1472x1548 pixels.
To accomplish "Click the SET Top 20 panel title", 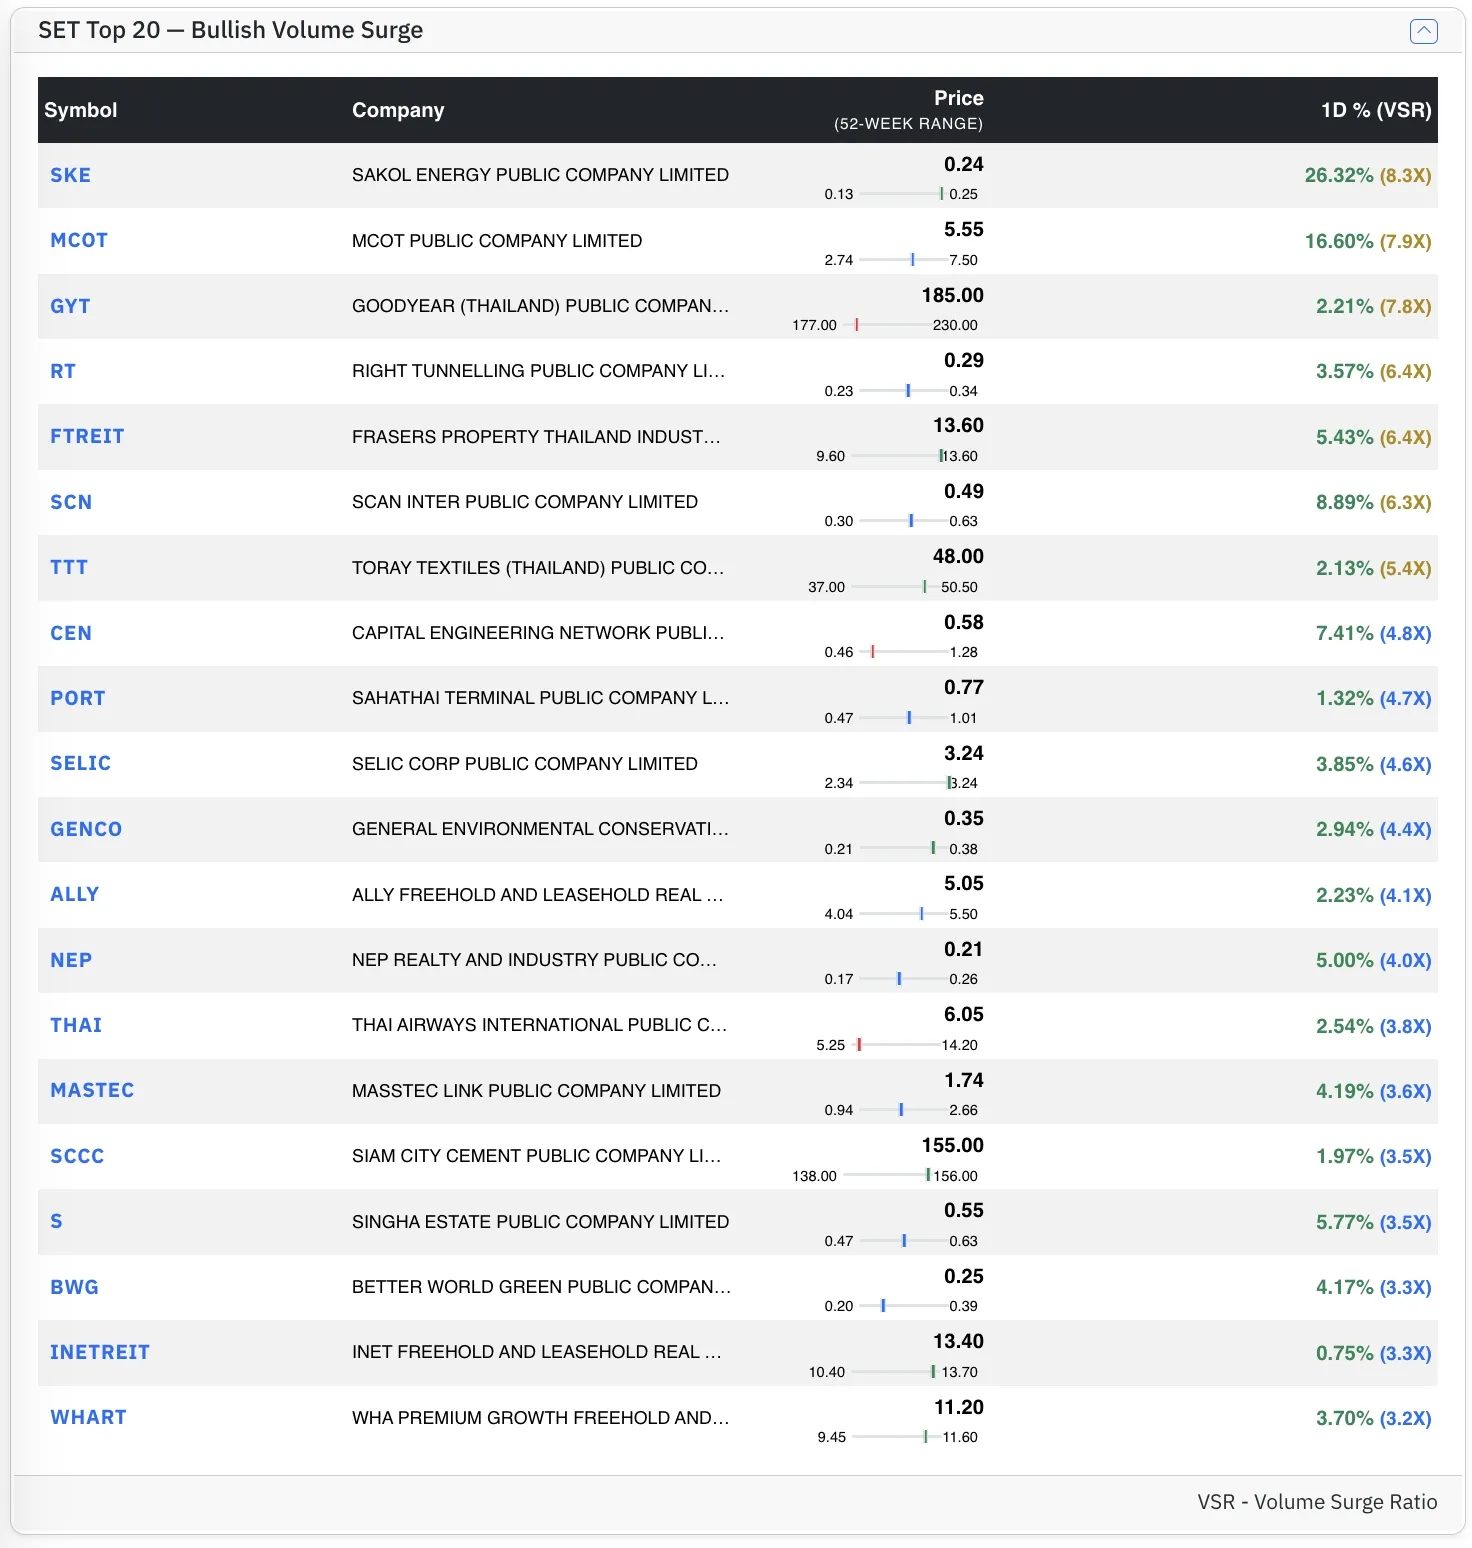I will (x=230, y=30).
